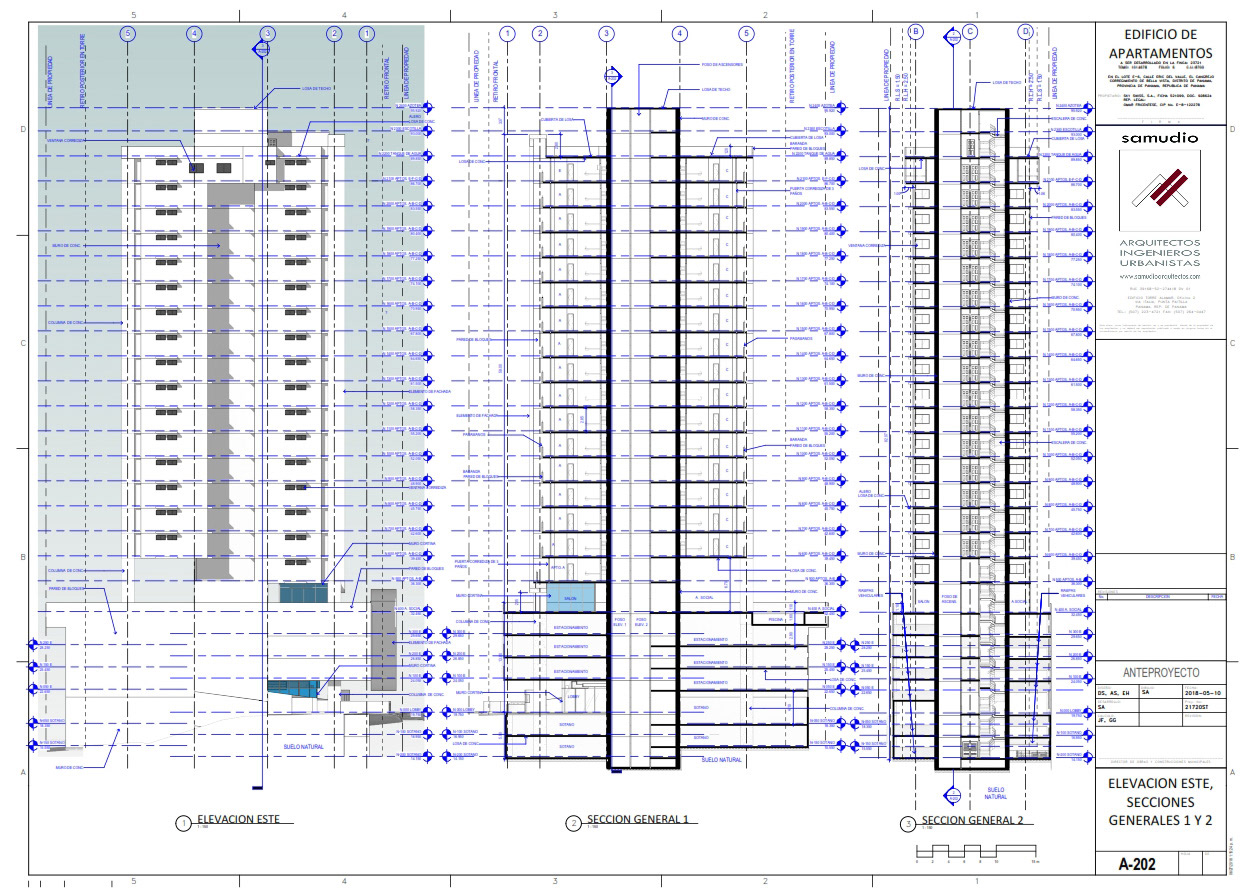Click the A-202 sheet number
The width and height of the screenshot is (1257, 896).
(x=1138, y=865)
